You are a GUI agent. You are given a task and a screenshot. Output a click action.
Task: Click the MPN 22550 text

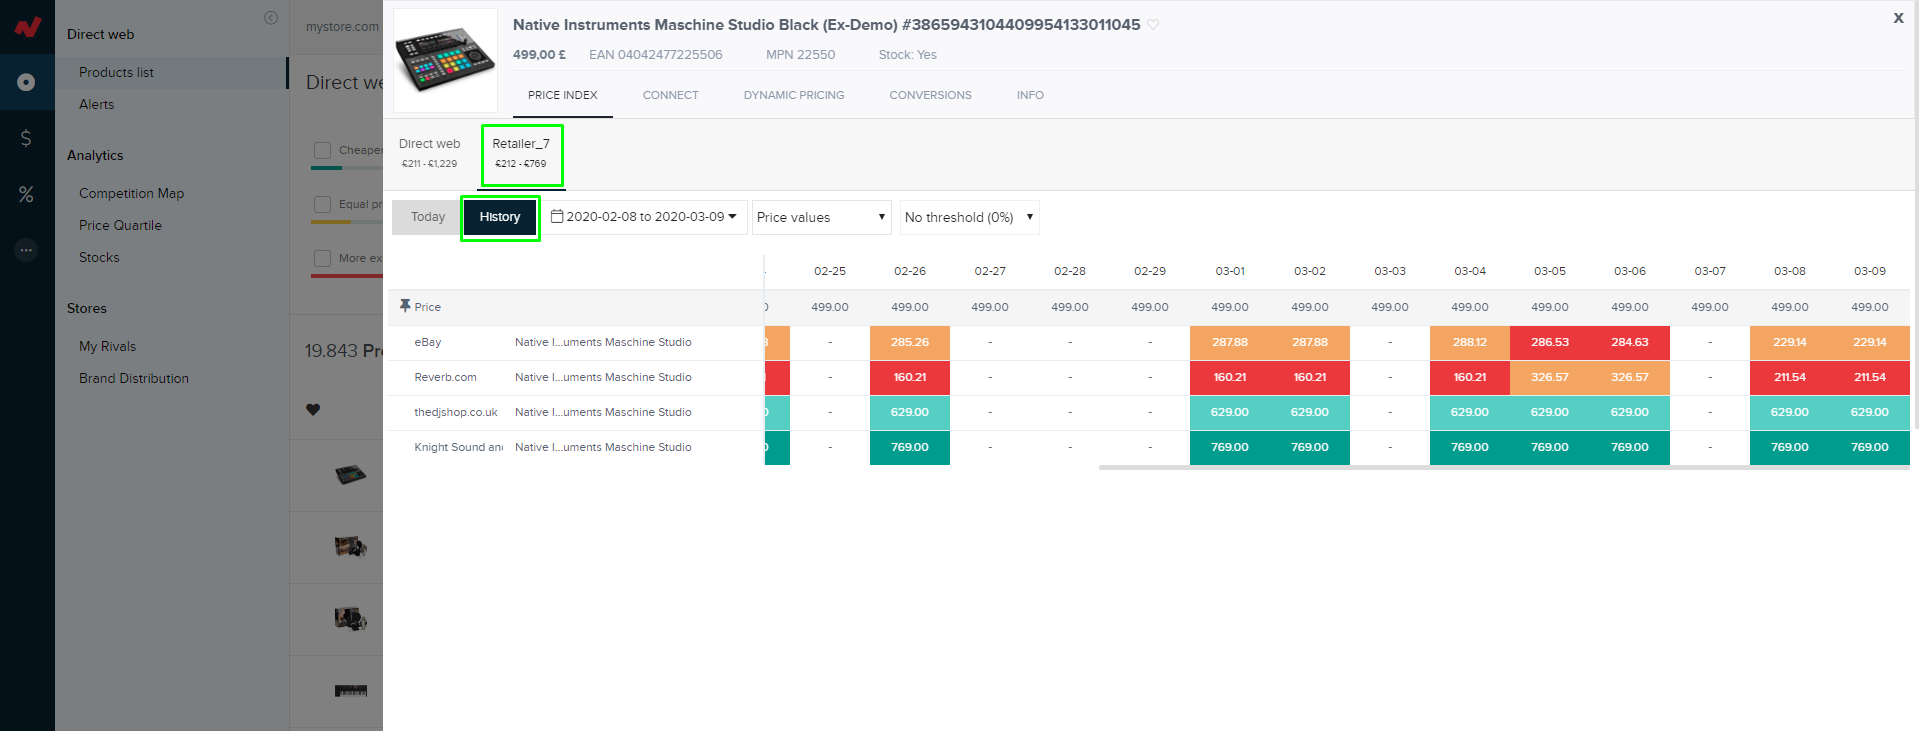pyautogui.click(x=800, y=55)
